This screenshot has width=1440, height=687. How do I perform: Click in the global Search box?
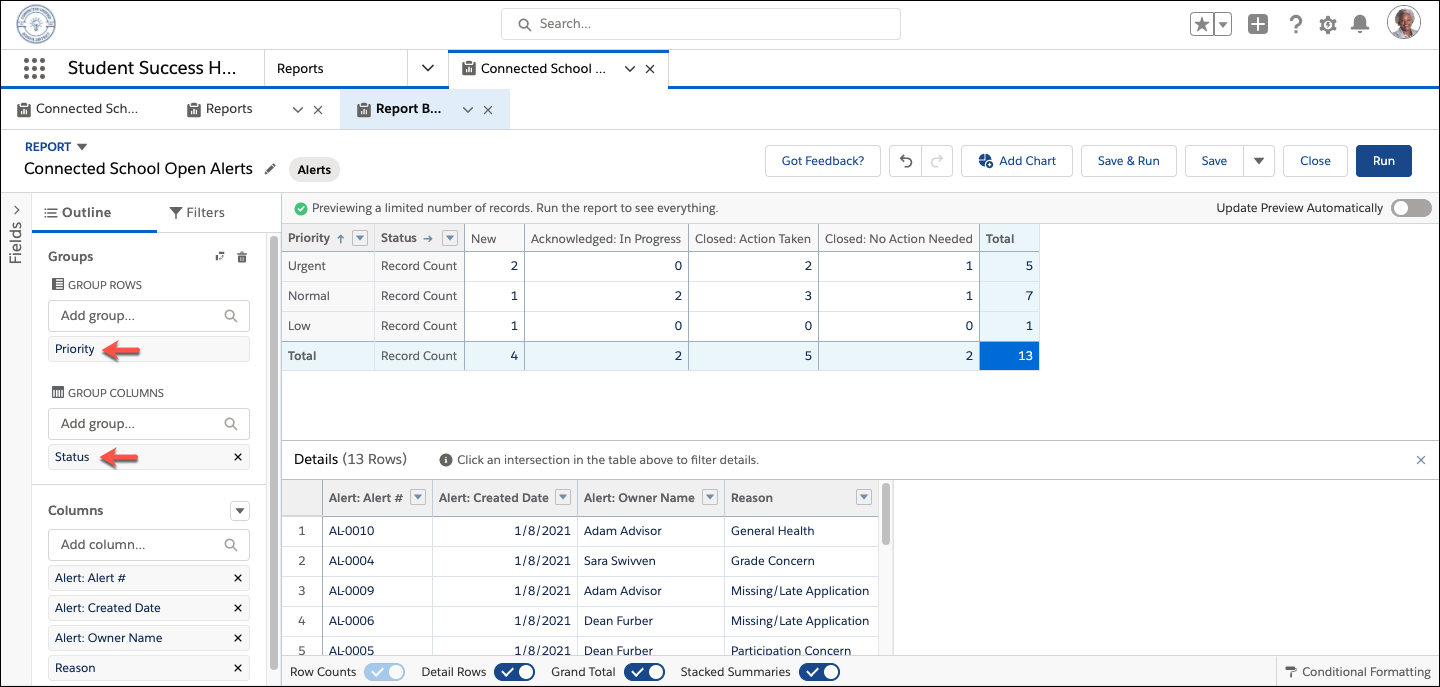click(700, 24)
